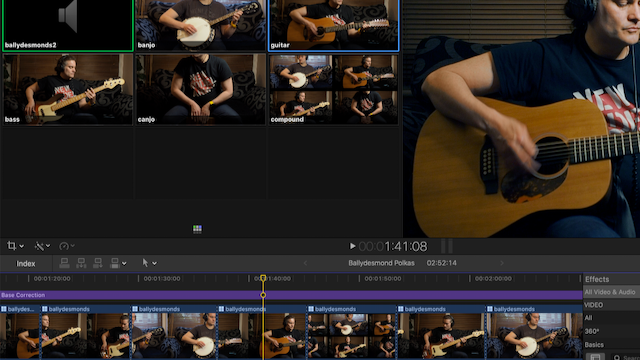This screenshot has width=640, height=360.
Task: Click the ruler at 00:01:20:00
Action: 52,279
